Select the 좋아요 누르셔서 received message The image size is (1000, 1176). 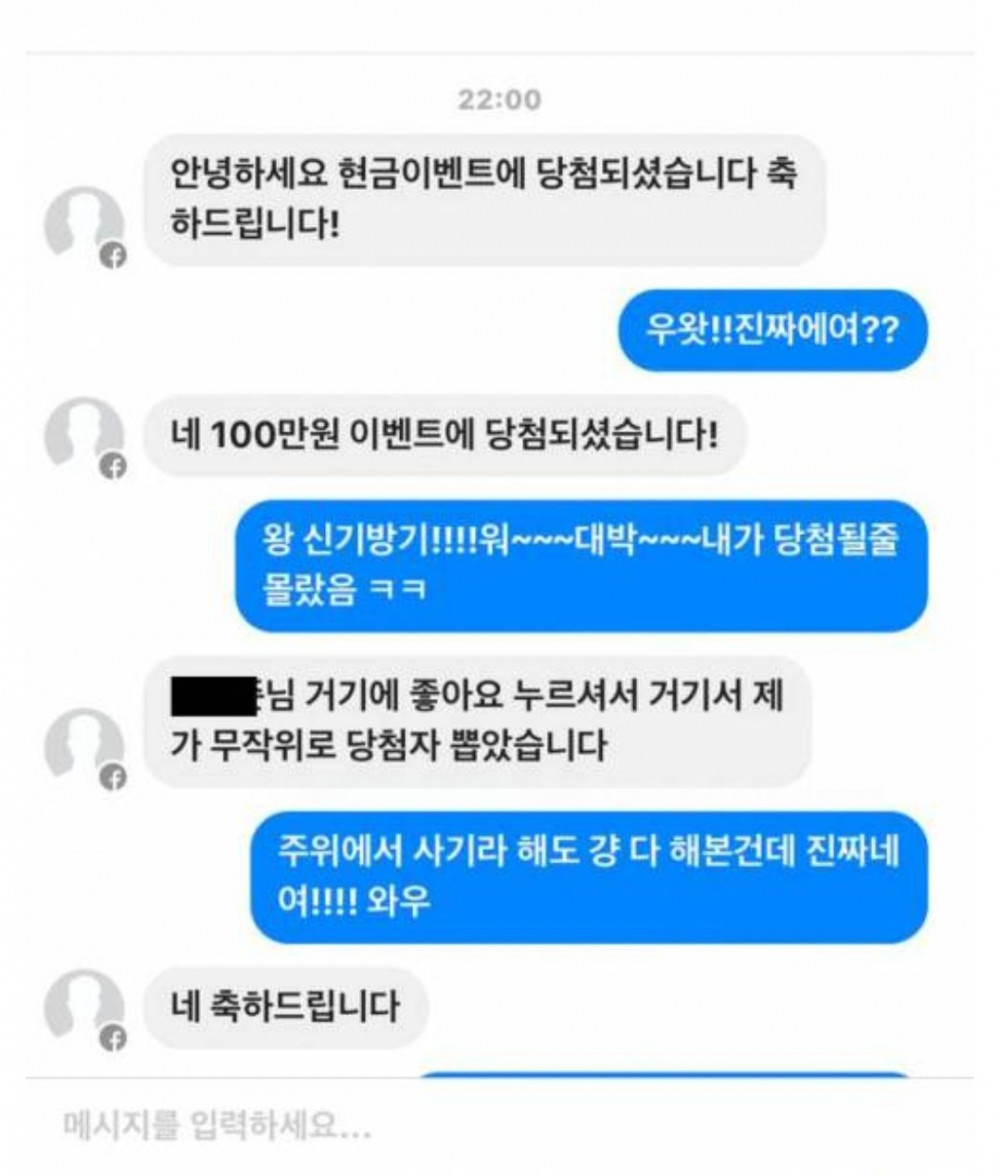pyautogui.click(x=477, y=722)
